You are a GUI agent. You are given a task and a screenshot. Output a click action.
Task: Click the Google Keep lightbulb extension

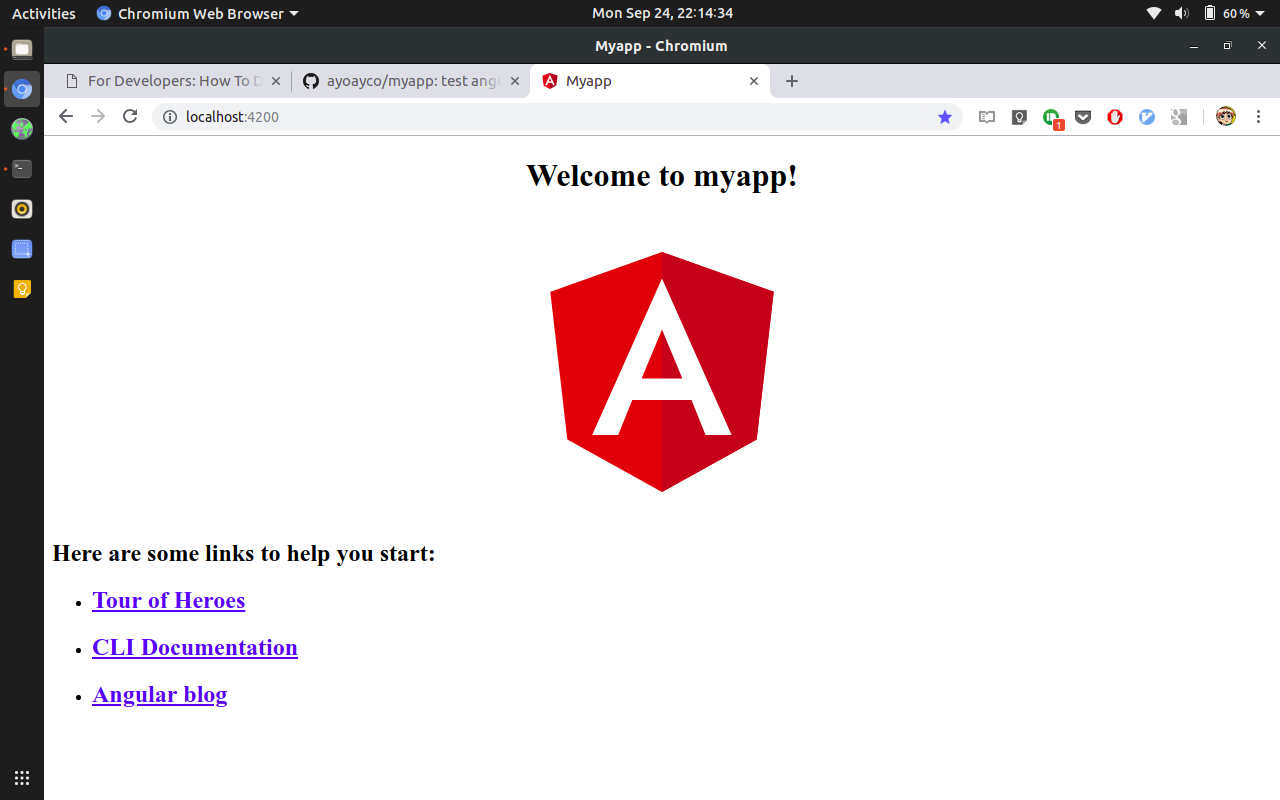pyautogui.click(x=1019, y=117)
